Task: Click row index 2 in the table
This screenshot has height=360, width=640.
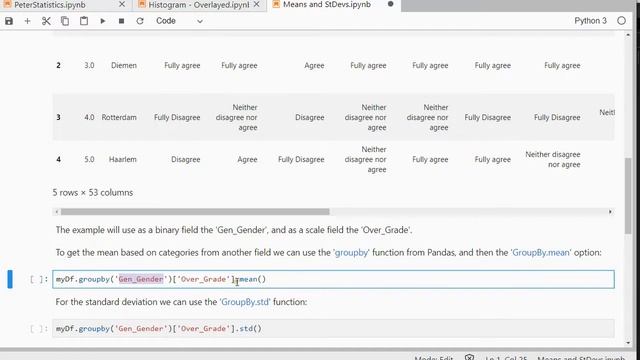Action: tap(58, 65)
